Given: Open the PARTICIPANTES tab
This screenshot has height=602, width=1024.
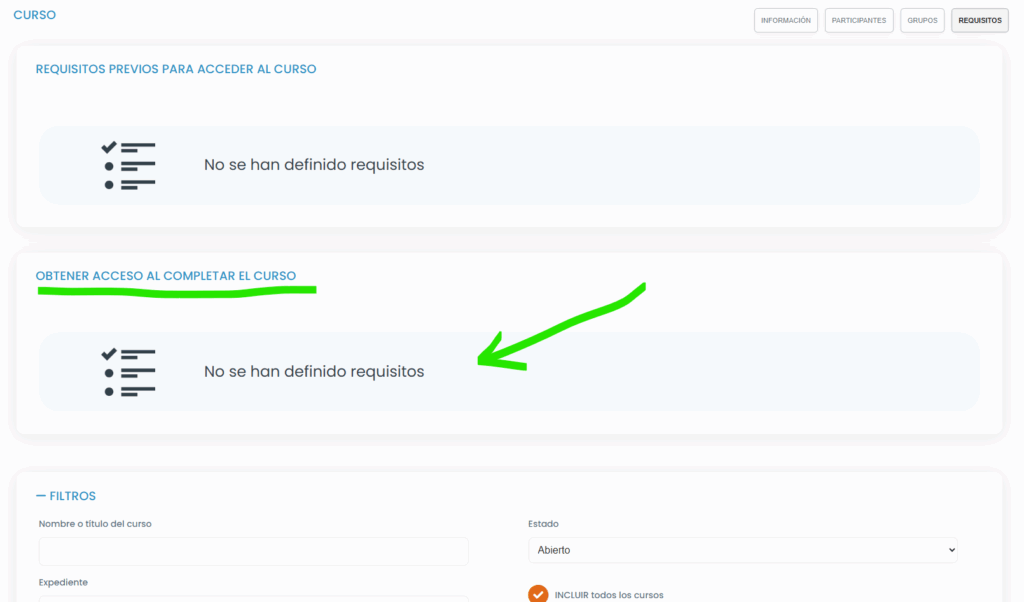Looking at the screenshot, I should coord(859,20).
